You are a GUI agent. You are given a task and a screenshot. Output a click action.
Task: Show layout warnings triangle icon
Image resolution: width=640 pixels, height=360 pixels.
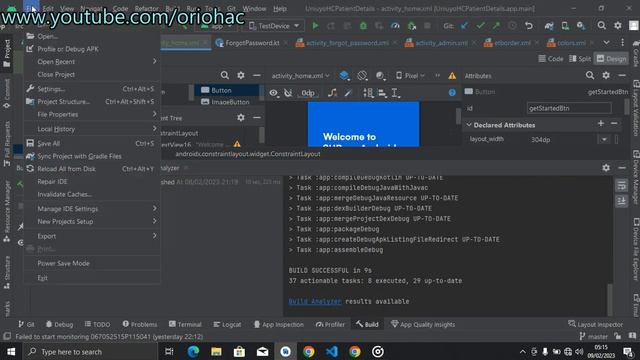452,76
